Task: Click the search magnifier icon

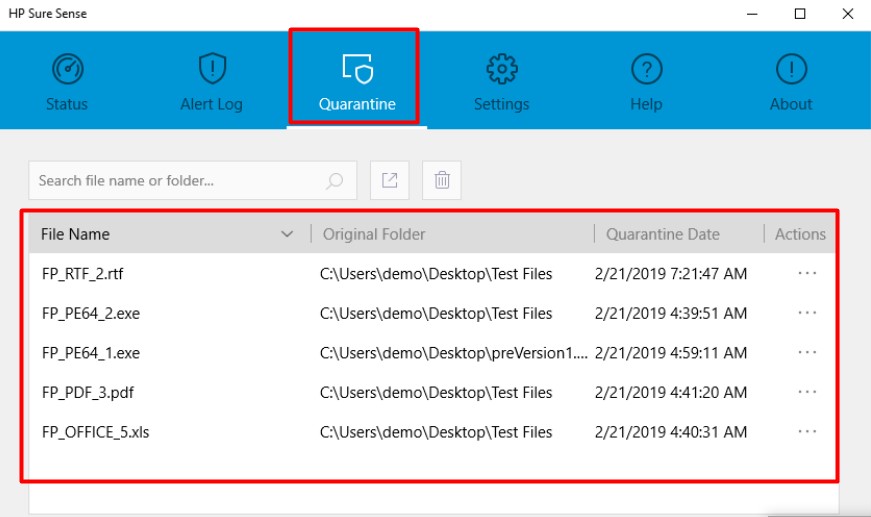Action: coord(335,181)
